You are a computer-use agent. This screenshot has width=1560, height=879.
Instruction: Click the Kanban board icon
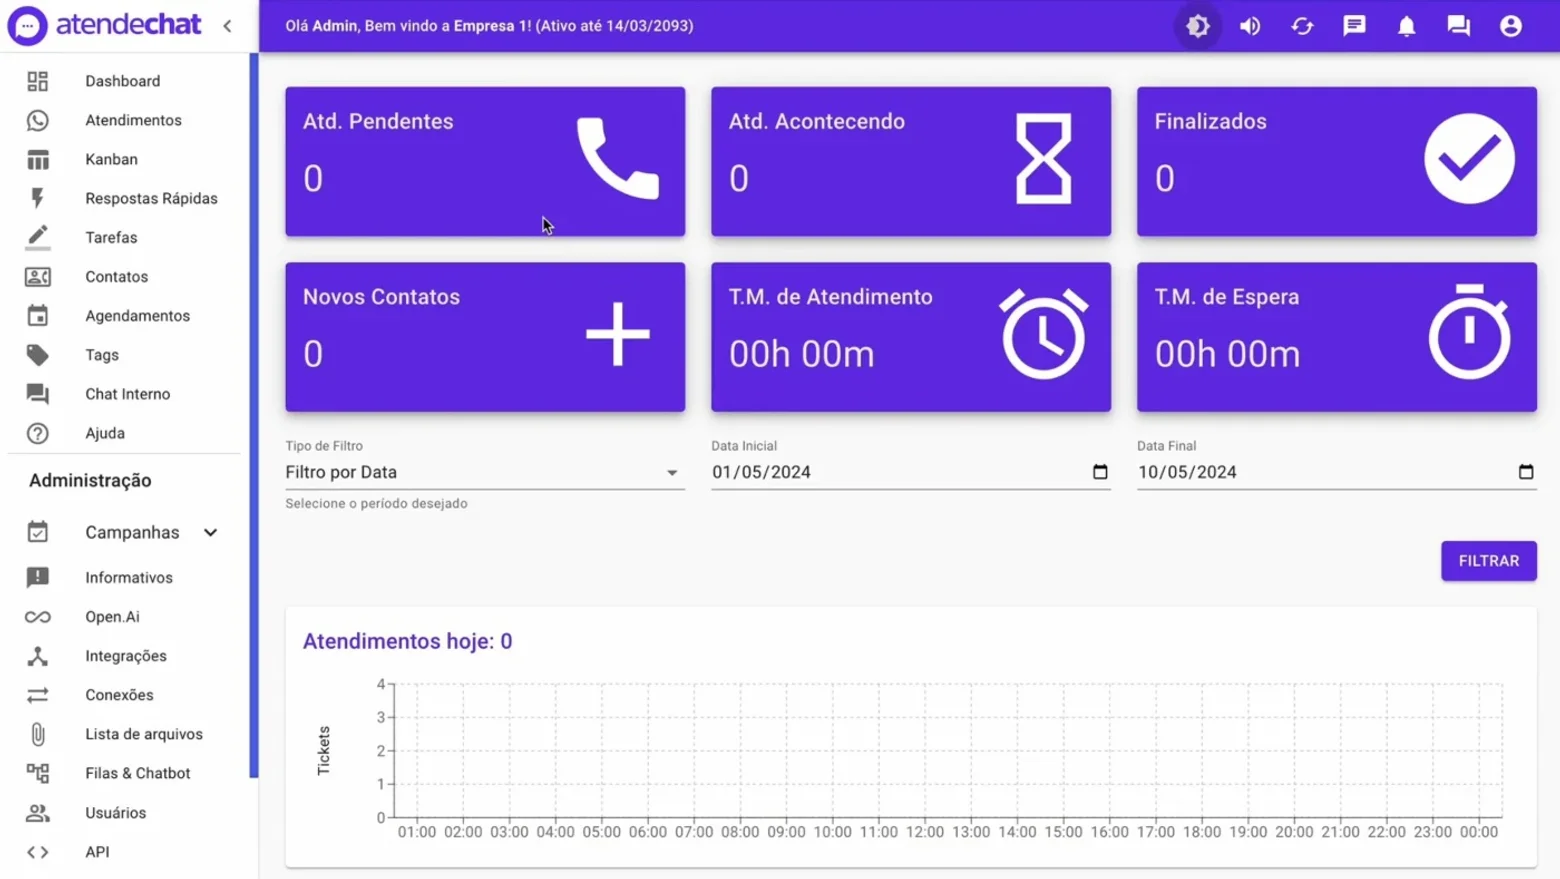(x=38, y=159)
